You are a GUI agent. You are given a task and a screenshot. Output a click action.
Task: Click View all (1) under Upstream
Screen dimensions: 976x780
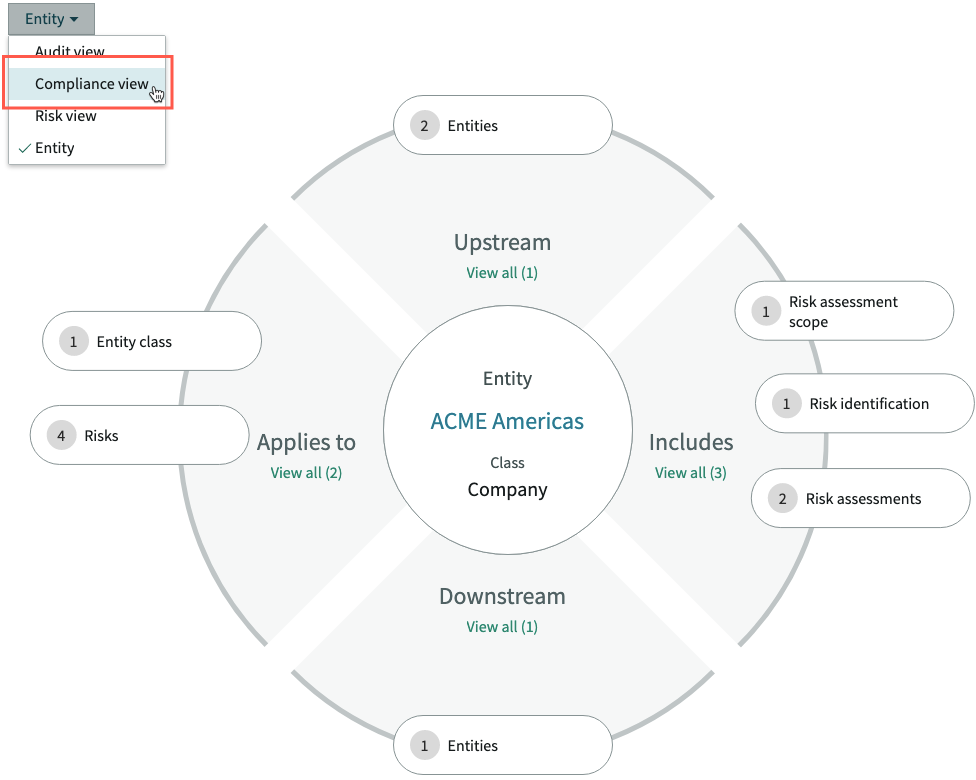click(502, 273)
